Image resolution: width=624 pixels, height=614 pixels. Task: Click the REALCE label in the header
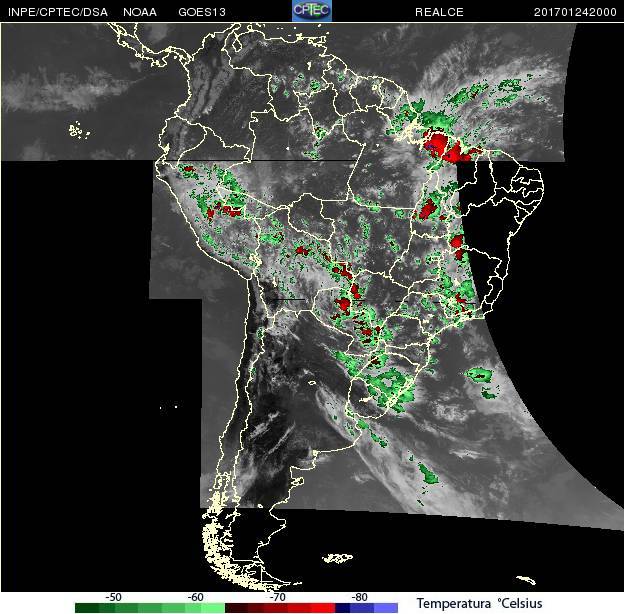(439, 12)
